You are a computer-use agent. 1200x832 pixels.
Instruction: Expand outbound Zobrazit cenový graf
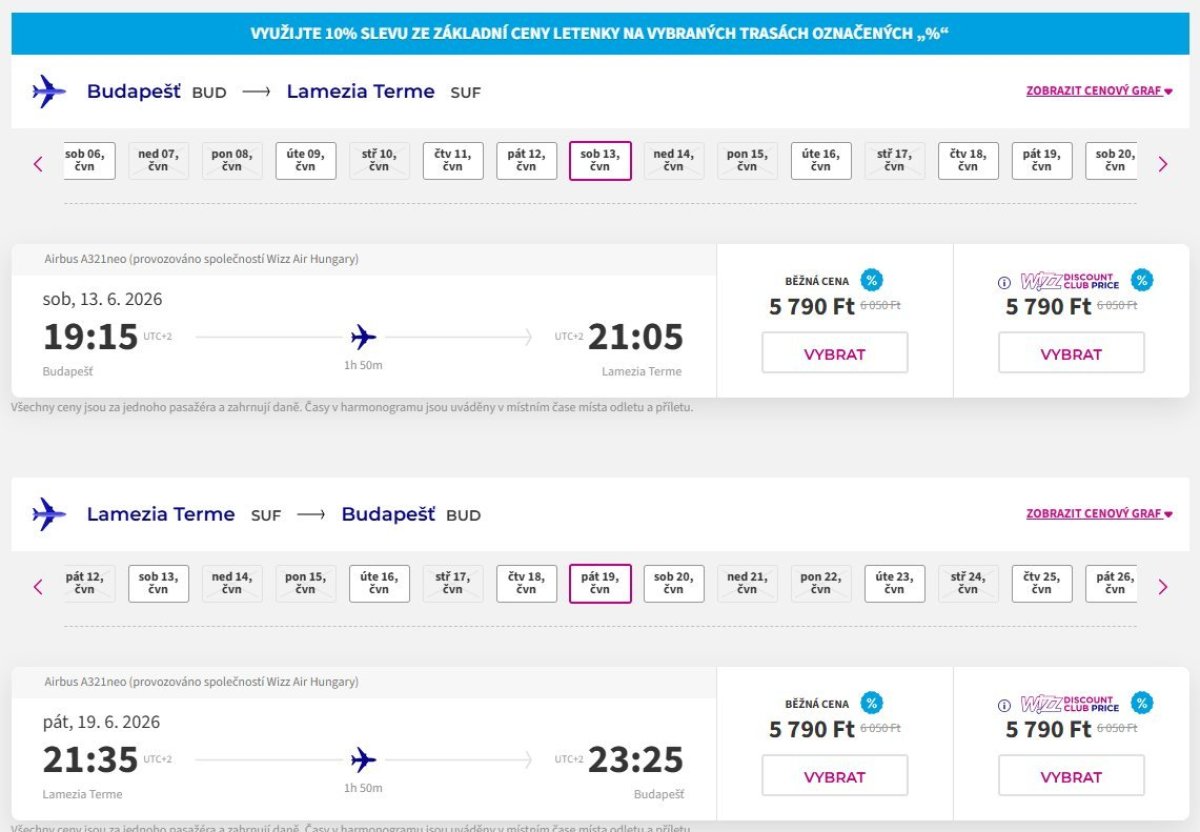coord(1098,91)
